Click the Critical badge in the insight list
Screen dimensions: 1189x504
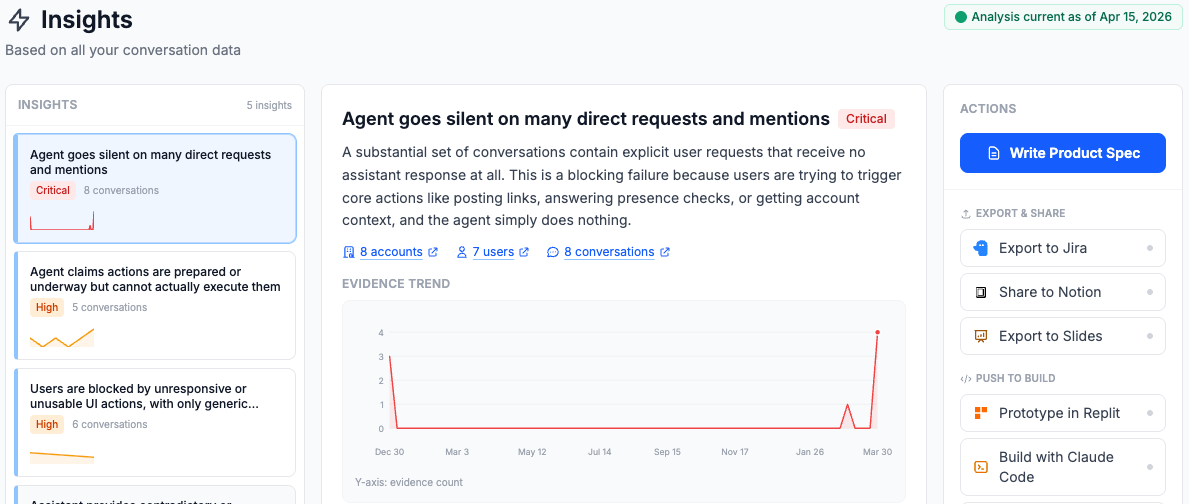[x=53, y=190]
